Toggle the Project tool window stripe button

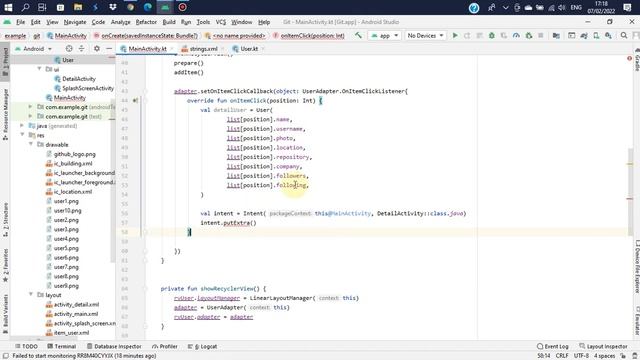(5, 61)
